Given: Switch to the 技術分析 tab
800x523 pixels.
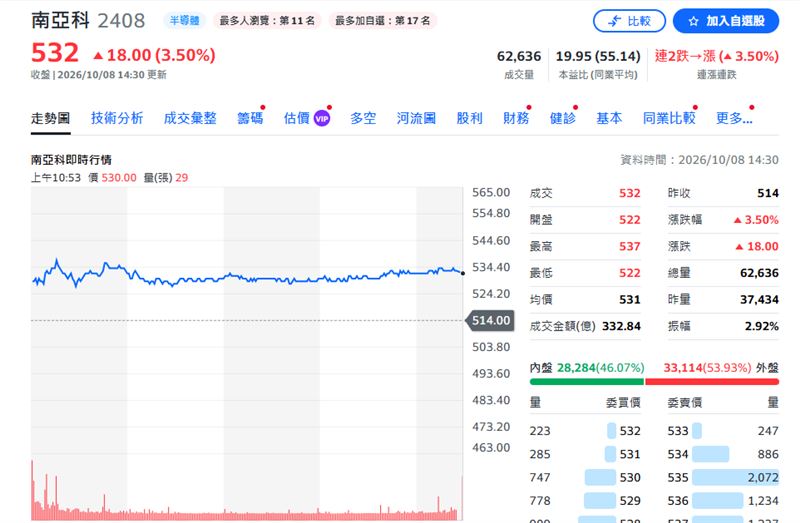Looking at the screenshot, I should coord(117,118).
